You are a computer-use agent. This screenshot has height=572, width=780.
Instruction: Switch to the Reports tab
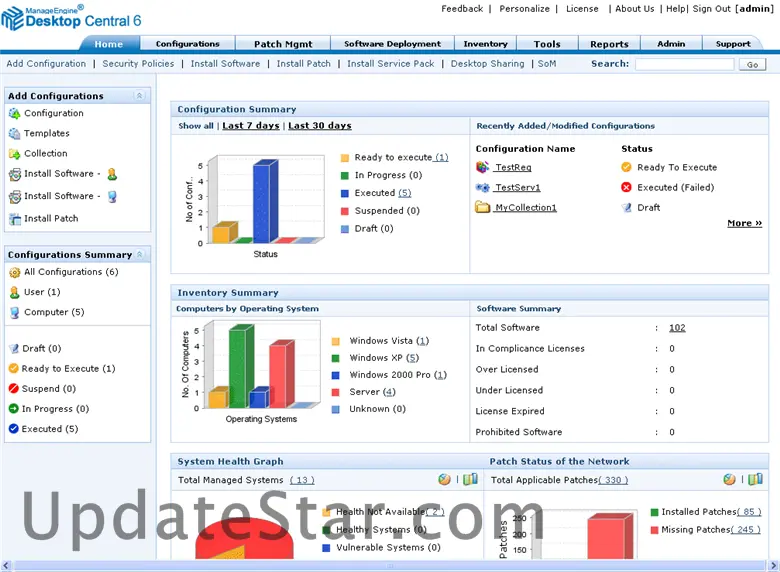tap(609, 44)
